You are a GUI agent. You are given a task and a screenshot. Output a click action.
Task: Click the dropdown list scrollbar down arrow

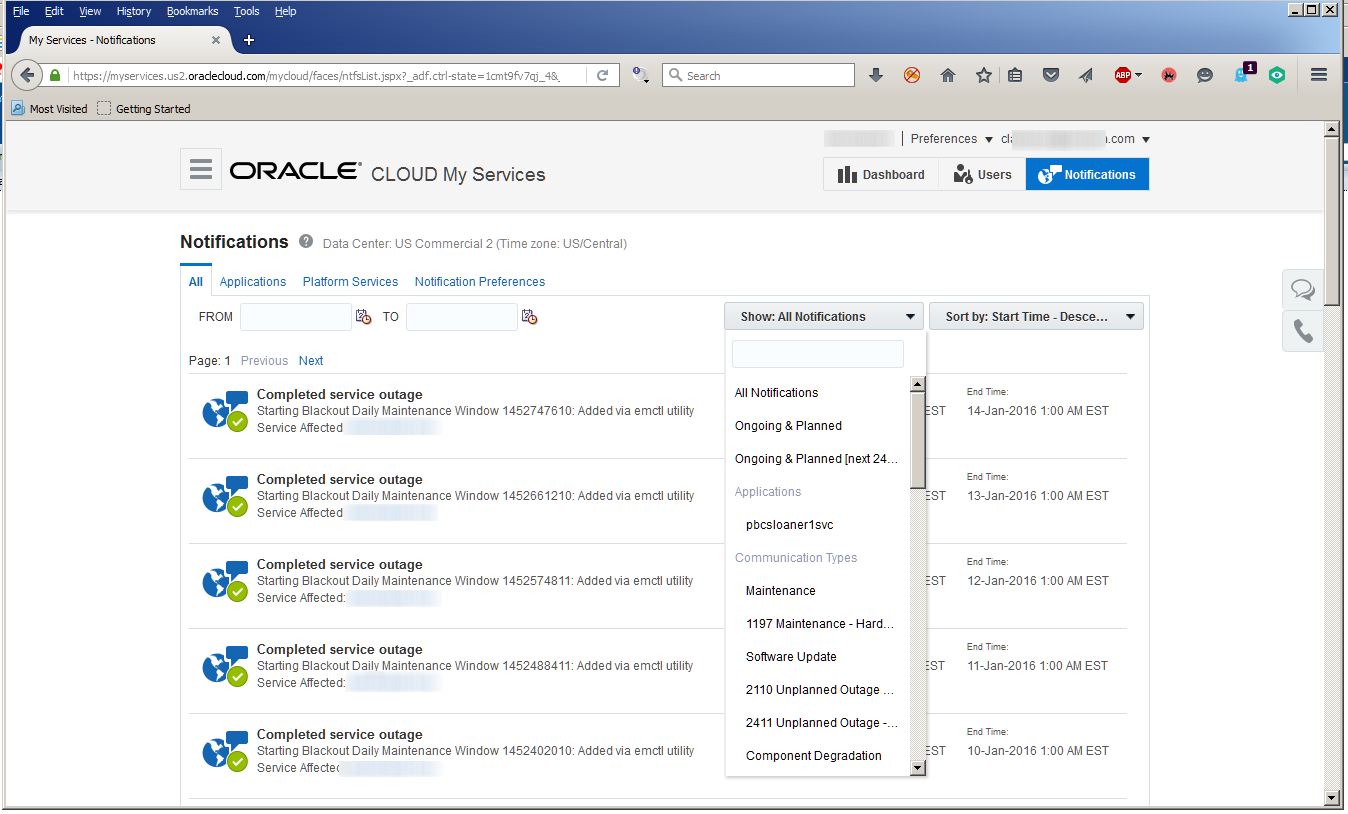(x=918, y=768)
